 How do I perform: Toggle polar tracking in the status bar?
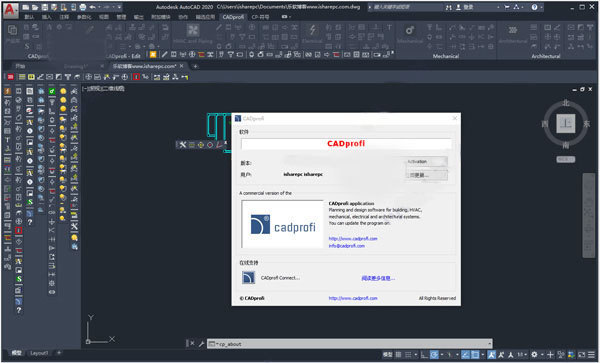coord(434,355)
